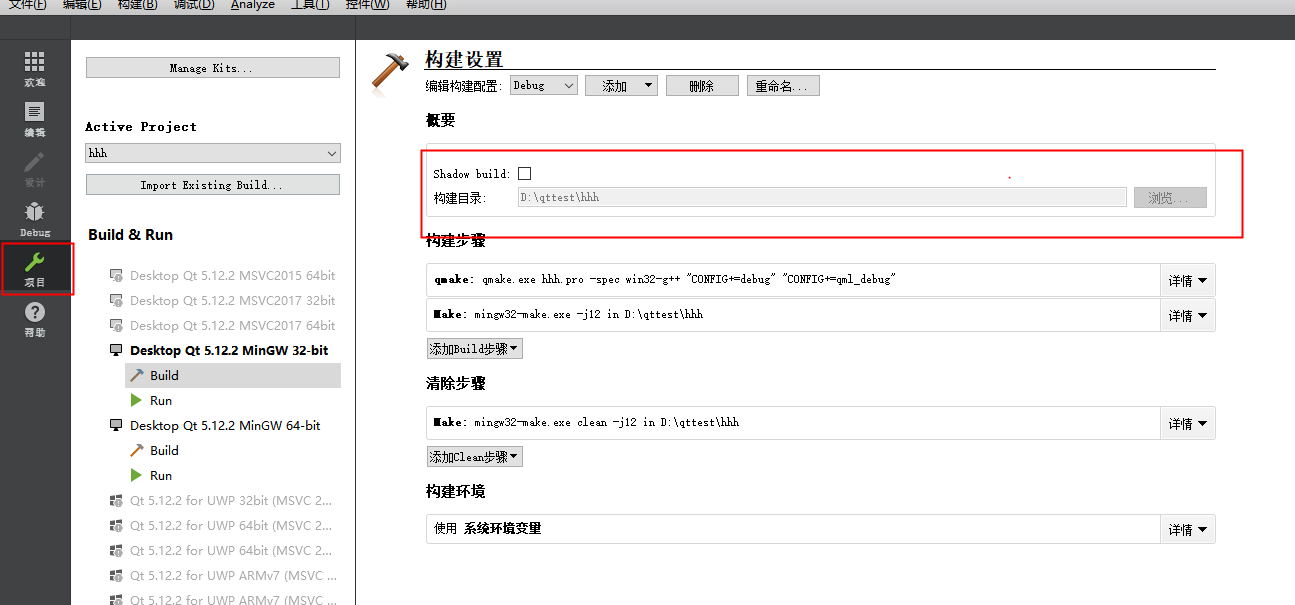Click the 构建目录 path field D:\qttest\hhh
The image size is (1295, 605).
[822, 198]
